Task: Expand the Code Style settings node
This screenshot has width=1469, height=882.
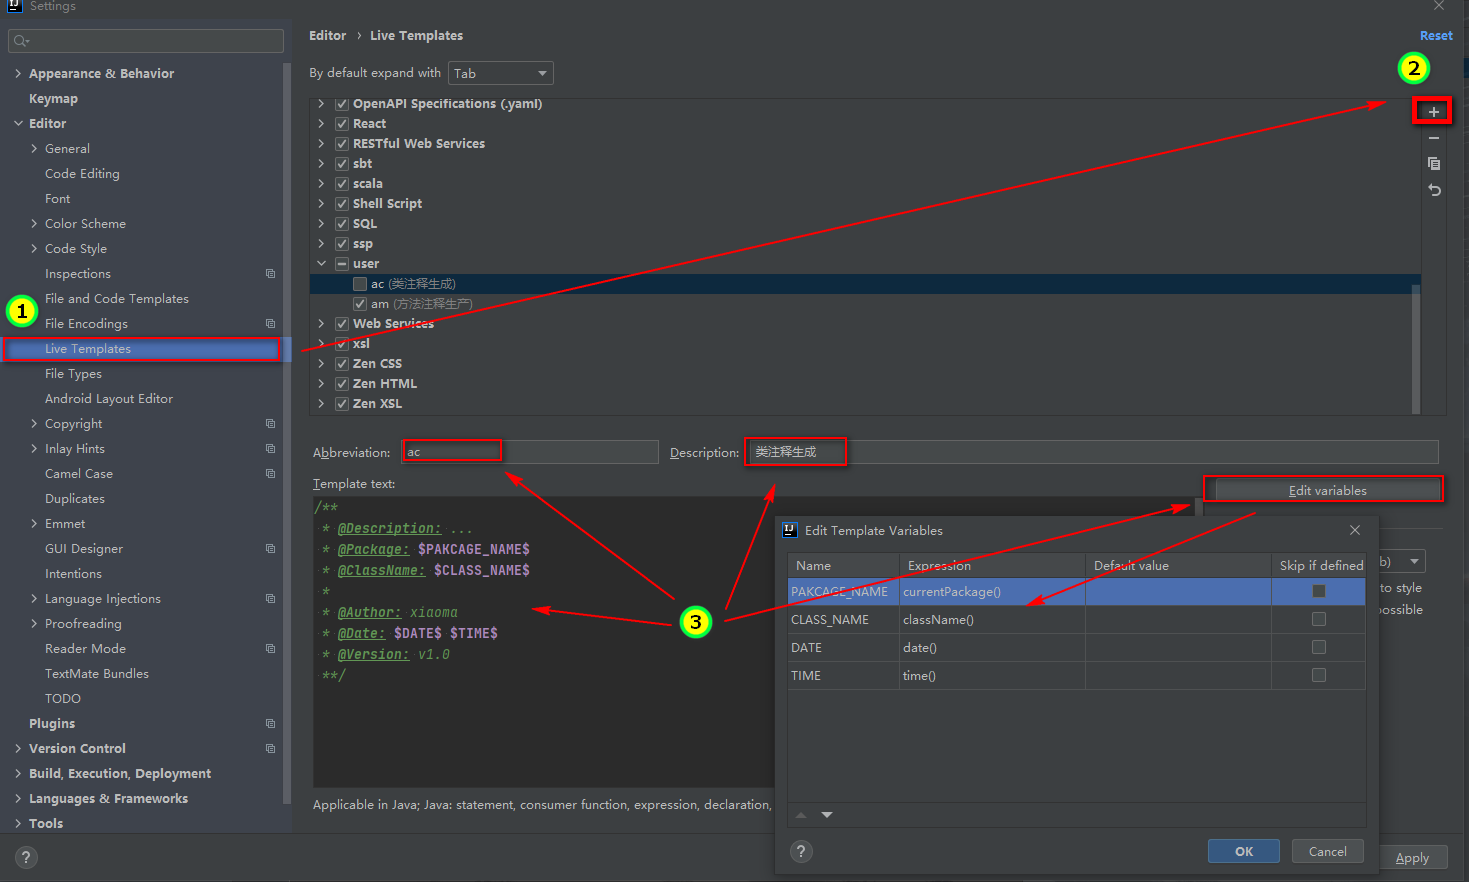Action: (34, 248)
